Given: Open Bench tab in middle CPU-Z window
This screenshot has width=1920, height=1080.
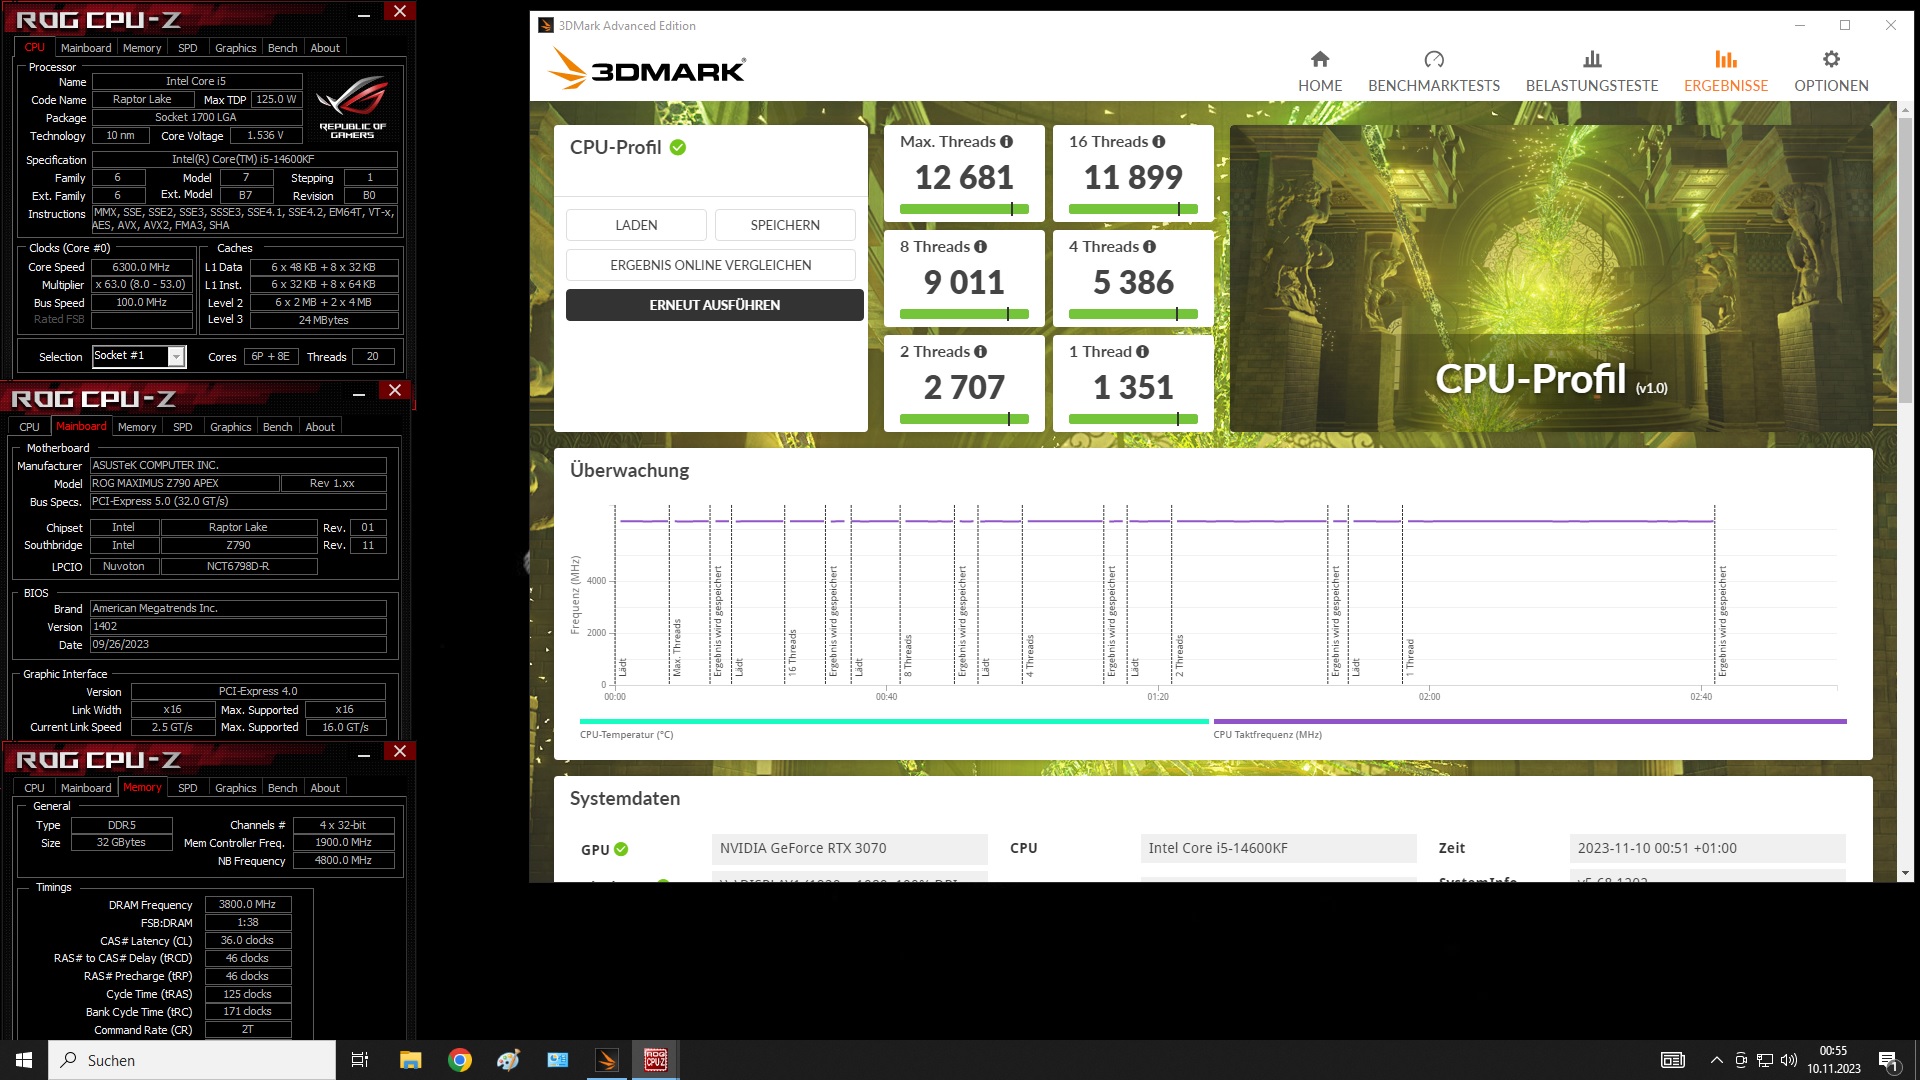Looking at the screenshot, I should (x=277, y=427).
